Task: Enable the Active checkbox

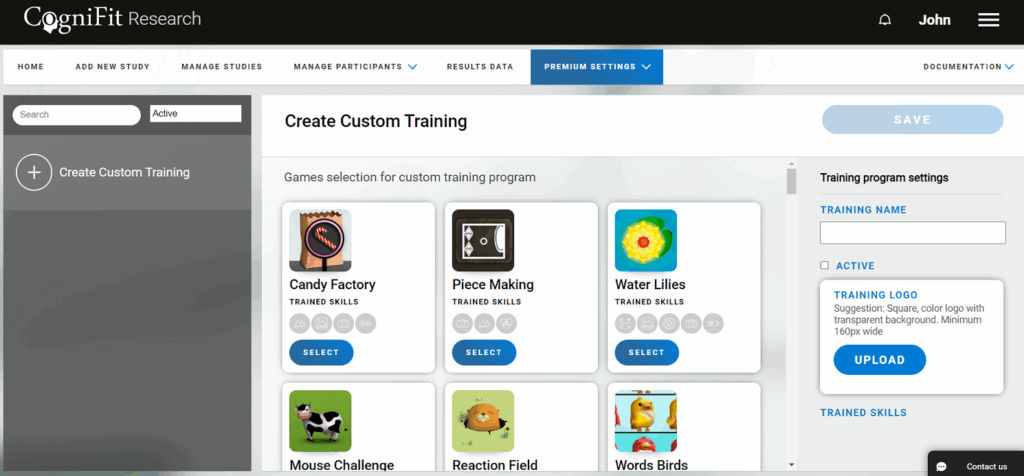Action: tap(824, 265)
